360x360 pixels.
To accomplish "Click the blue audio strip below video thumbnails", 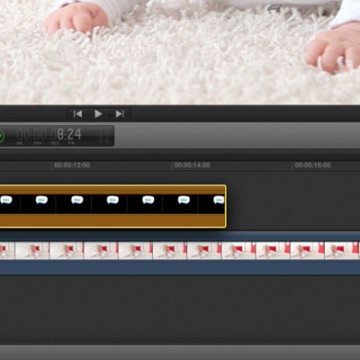I will click(180, 267).
